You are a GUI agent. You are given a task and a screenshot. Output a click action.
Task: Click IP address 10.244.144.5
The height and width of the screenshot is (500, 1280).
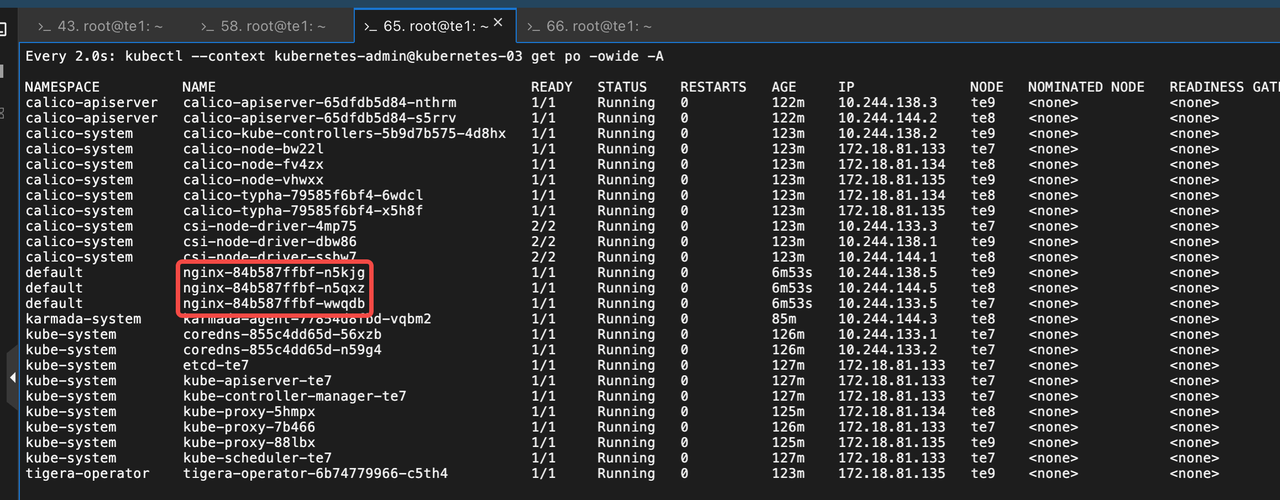point(888,288)
